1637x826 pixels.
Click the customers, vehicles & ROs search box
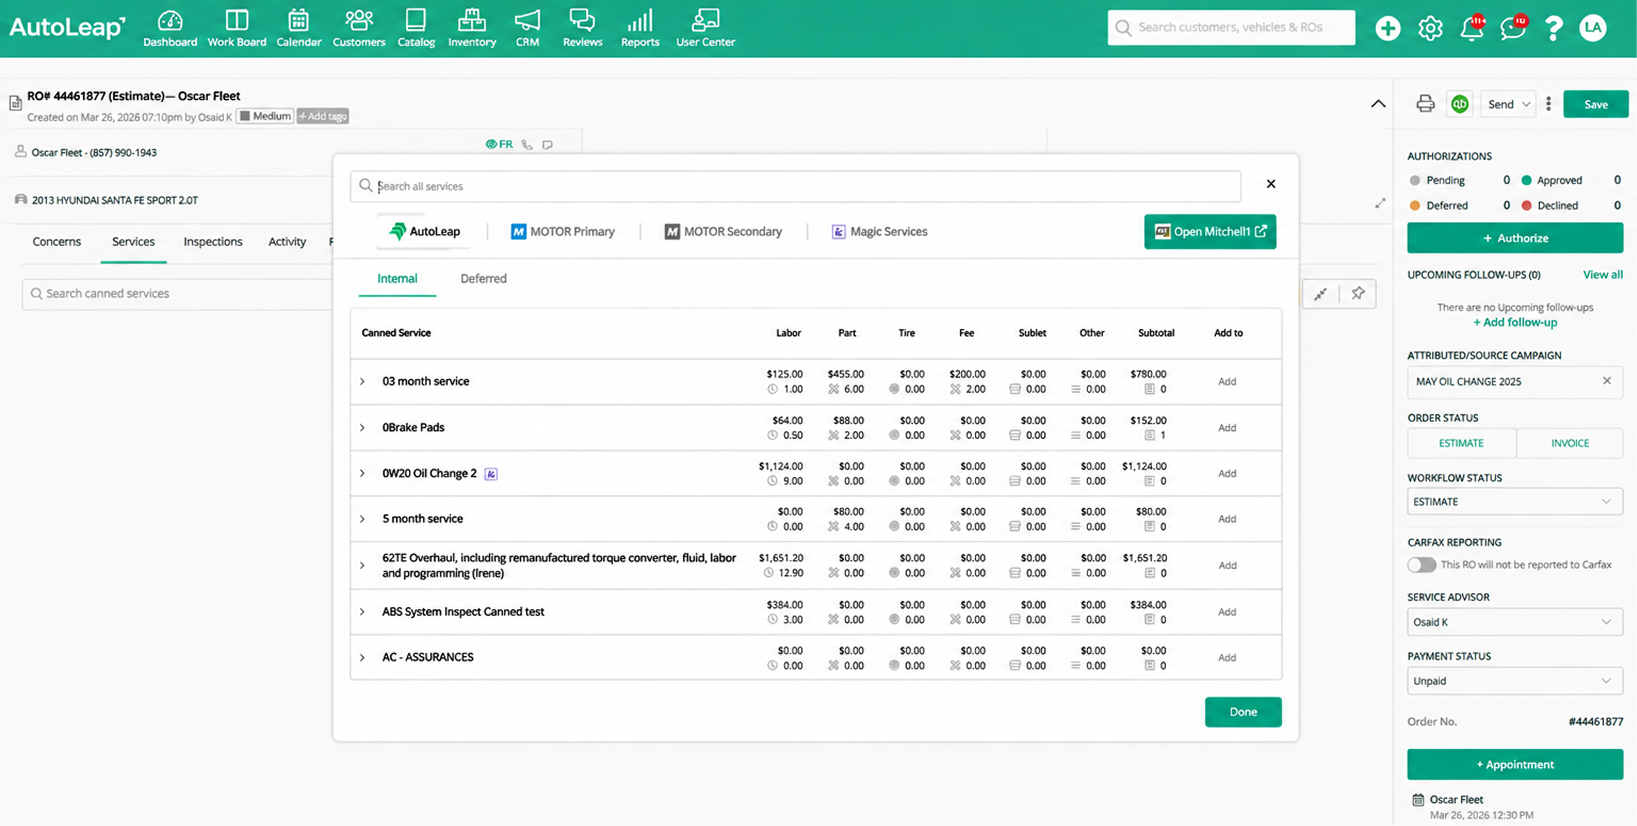1231,28
